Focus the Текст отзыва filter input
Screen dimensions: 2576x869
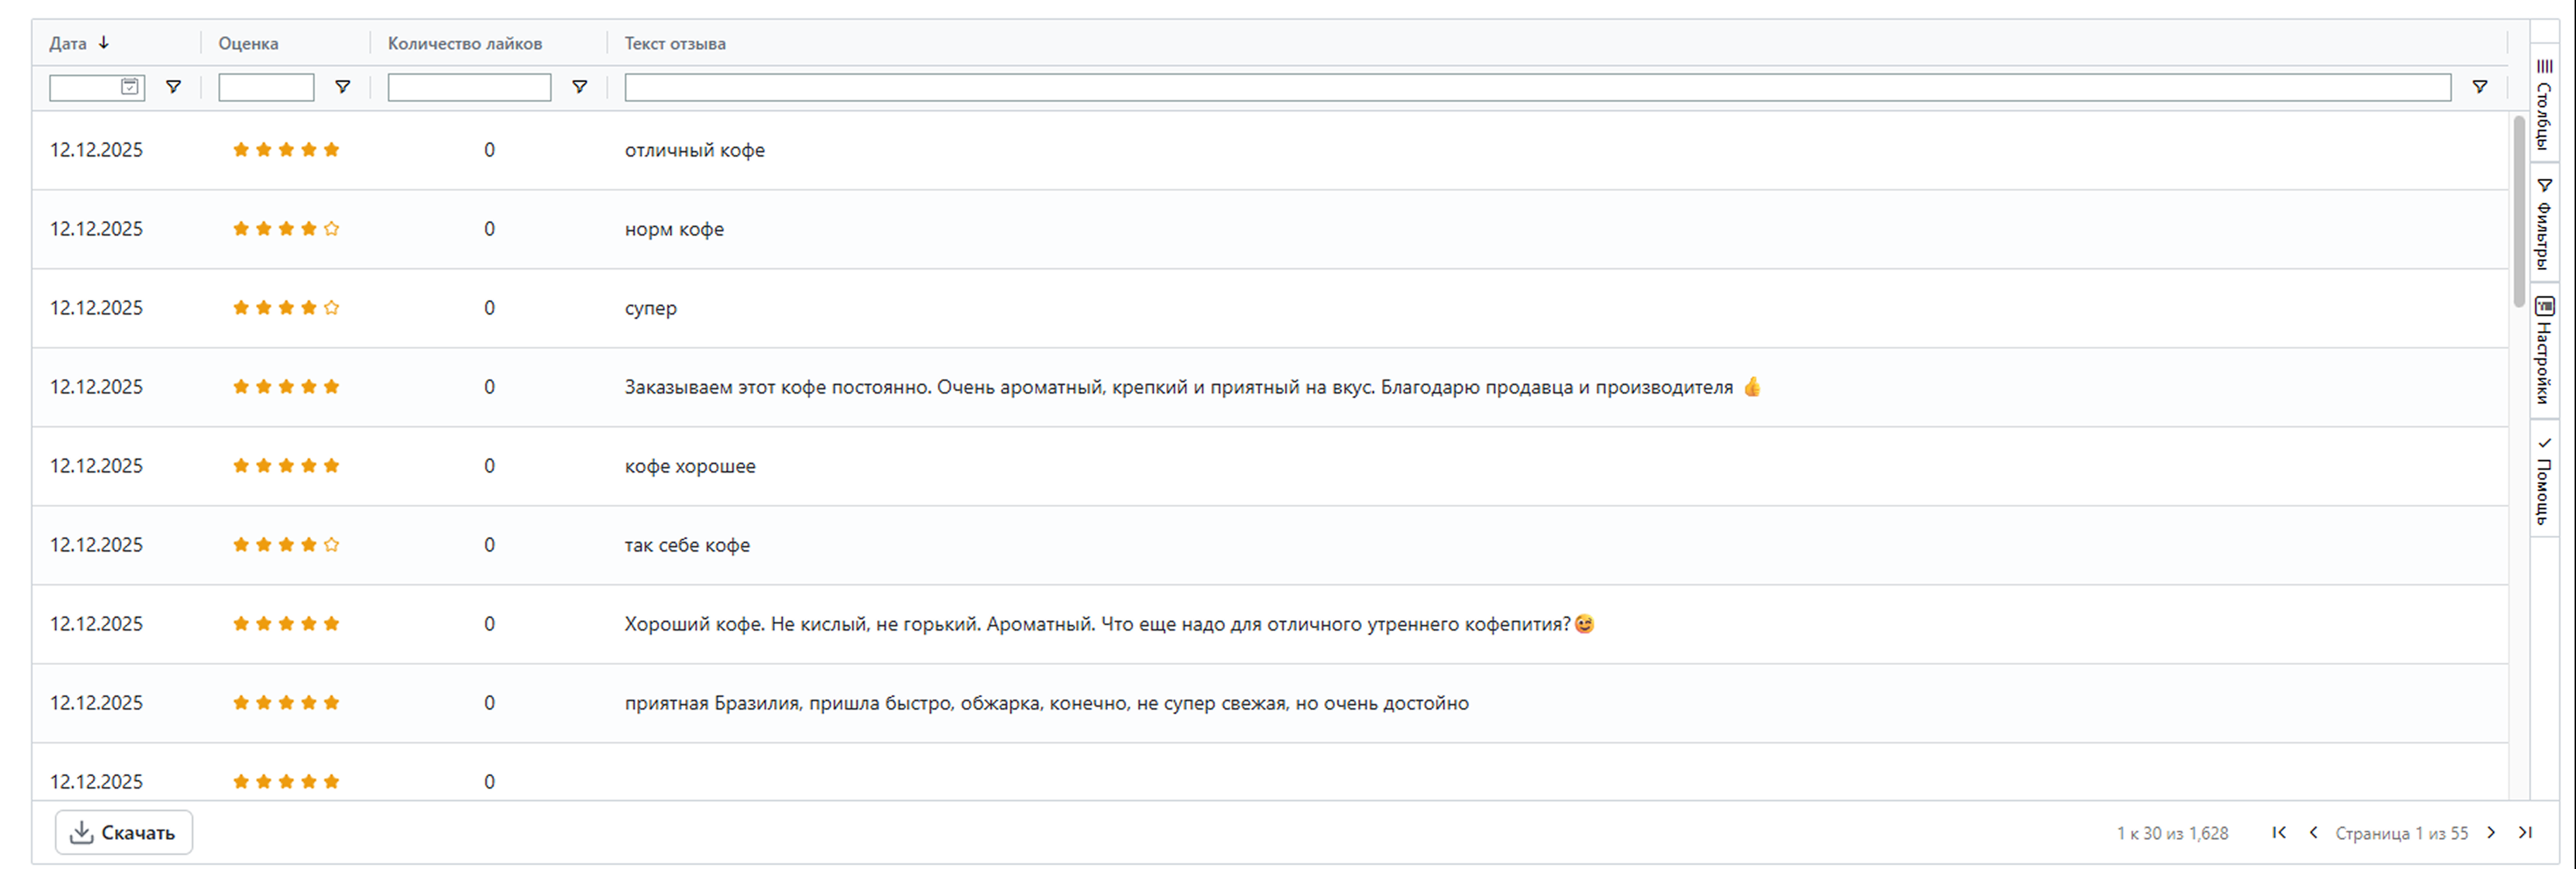point(1537,87)
